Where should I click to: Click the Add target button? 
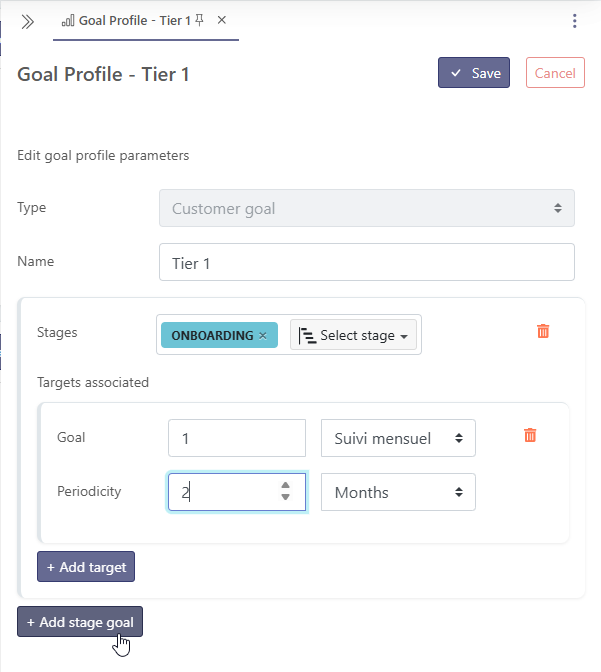(86, 567)
